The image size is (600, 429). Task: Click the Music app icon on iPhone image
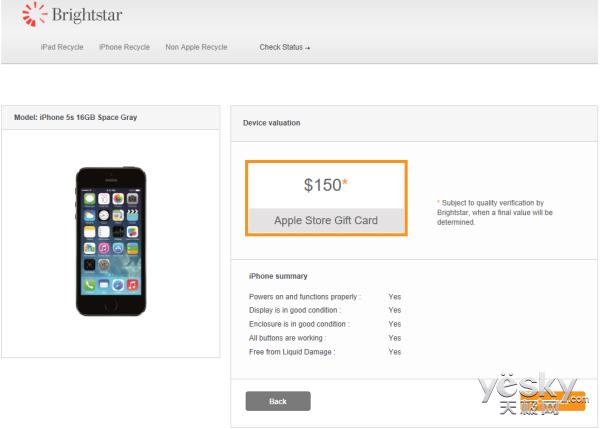tap(132, 285)
